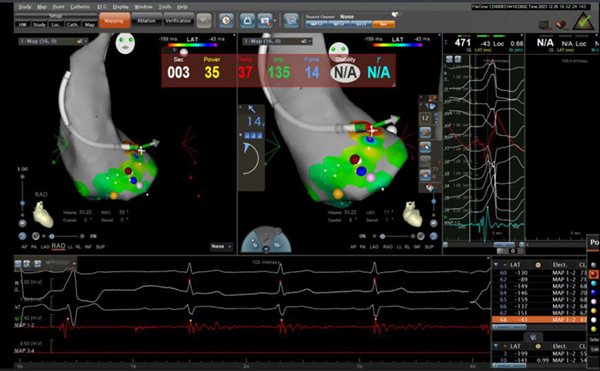Open the Display menu
This screenshot has height=371, width=600.
[121, 7]
